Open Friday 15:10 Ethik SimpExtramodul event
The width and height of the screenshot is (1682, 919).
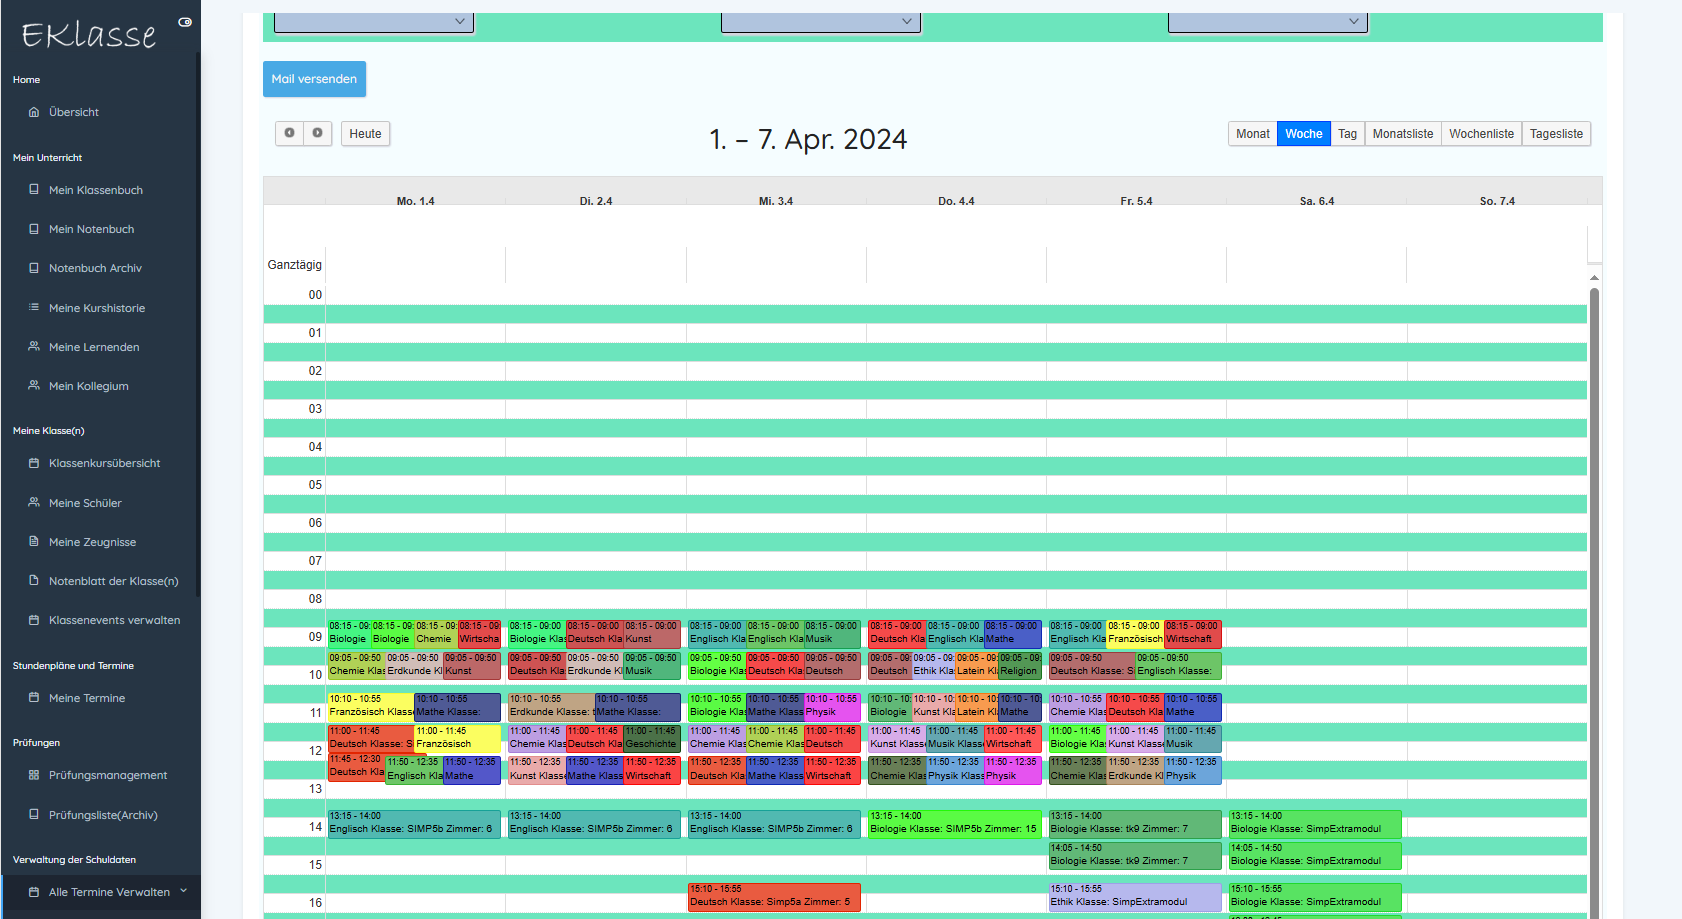point(1135,896)
